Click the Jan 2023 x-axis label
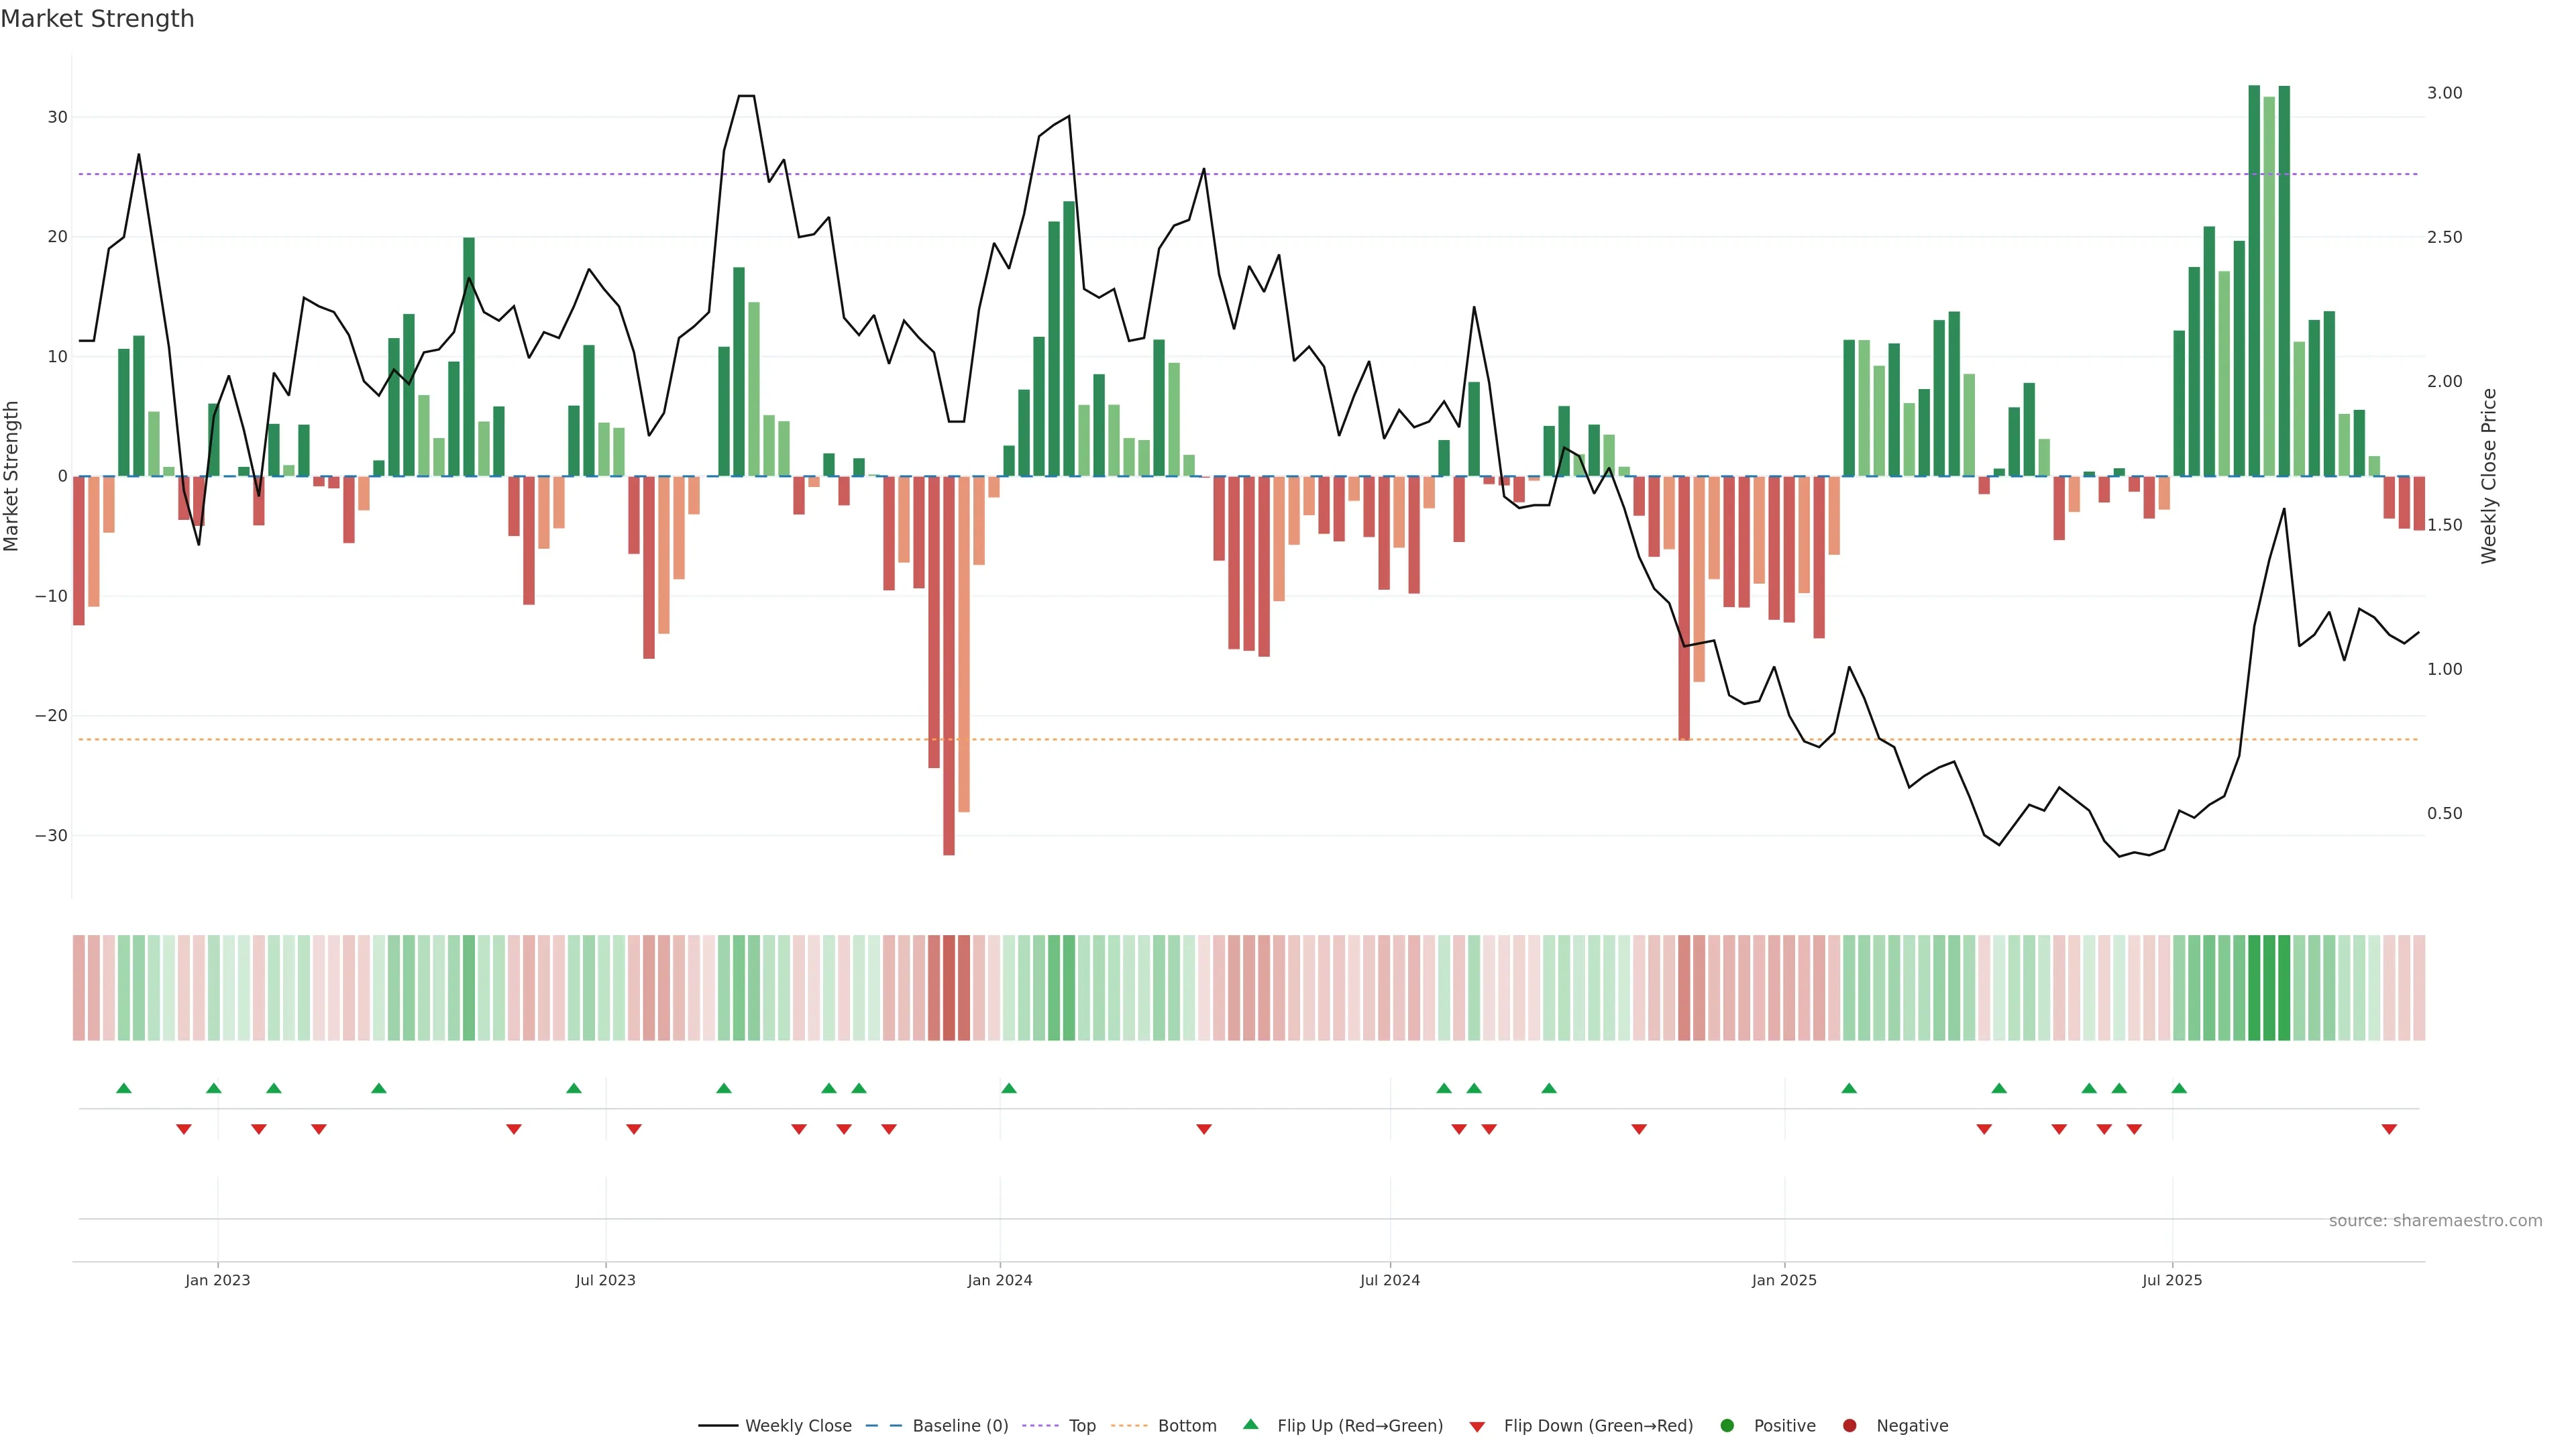The width and height of the screenshot is (2576, 1449). pos(218,1280)
